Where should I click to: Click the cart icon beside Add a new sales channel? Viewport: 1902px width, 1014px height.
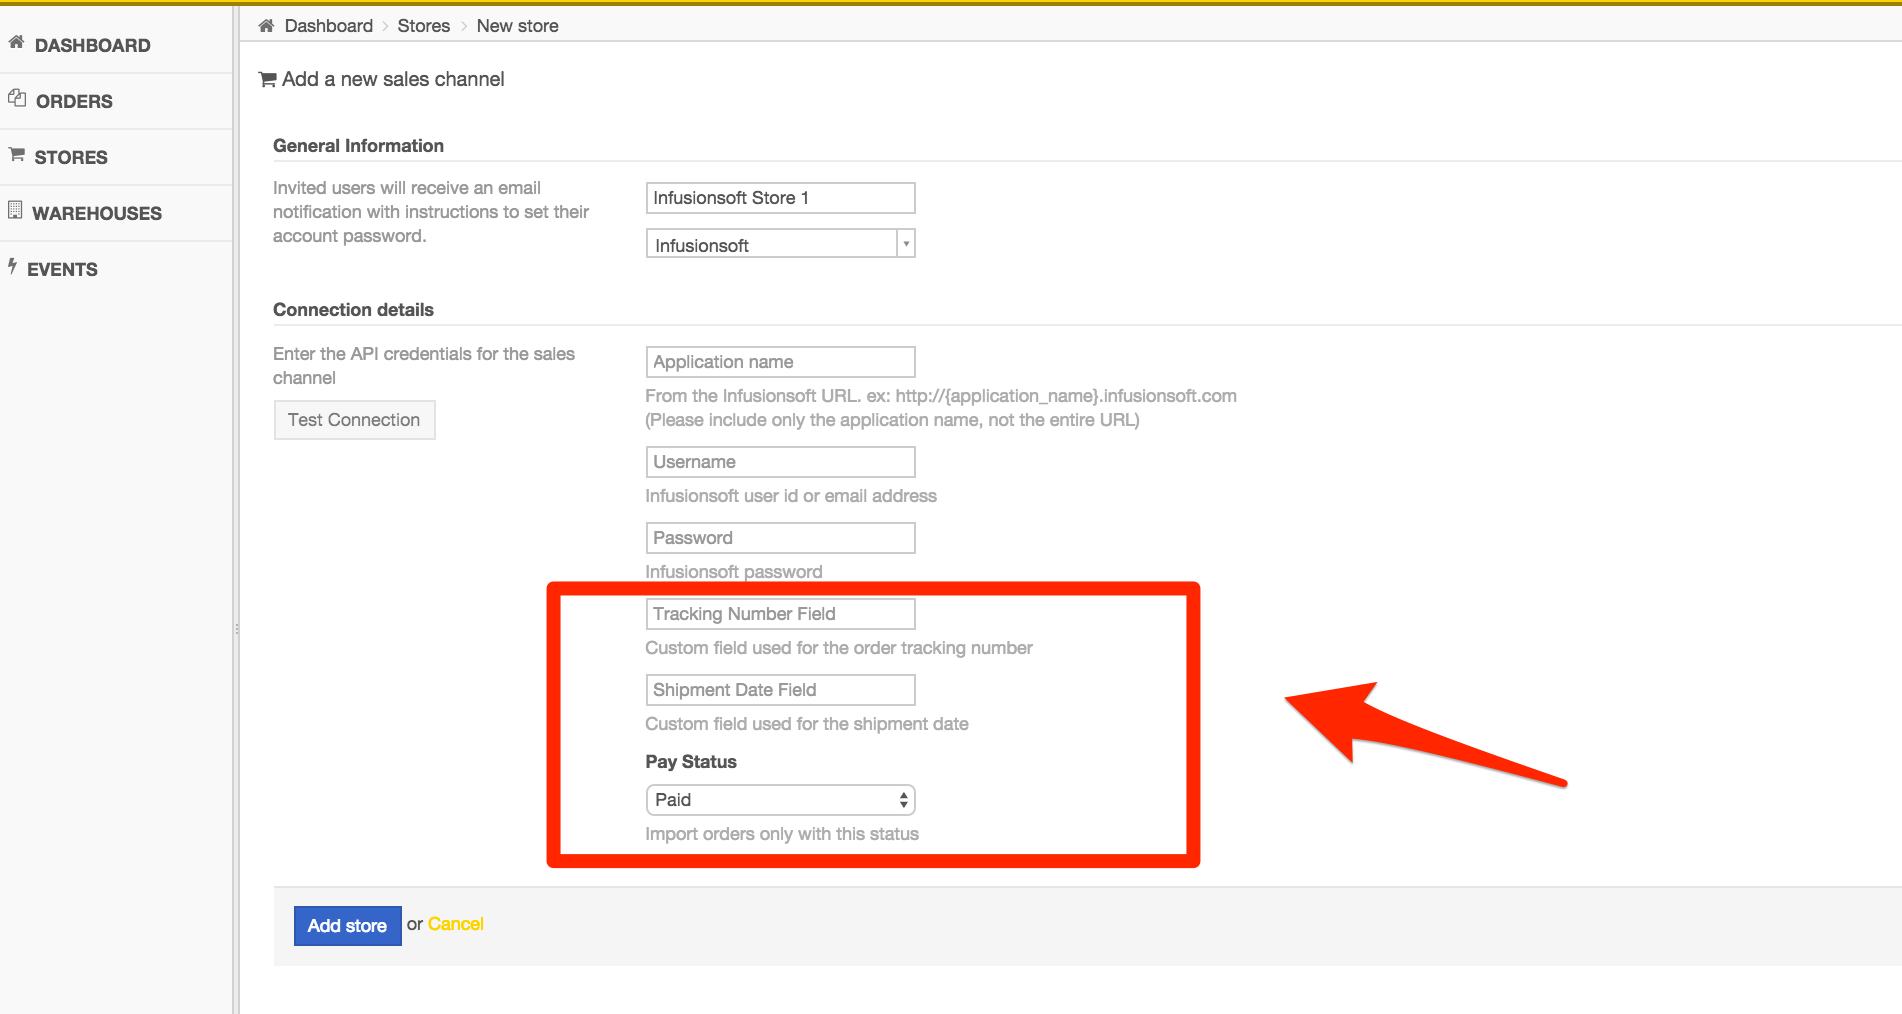pyautogui.click(x=267, y=79)
